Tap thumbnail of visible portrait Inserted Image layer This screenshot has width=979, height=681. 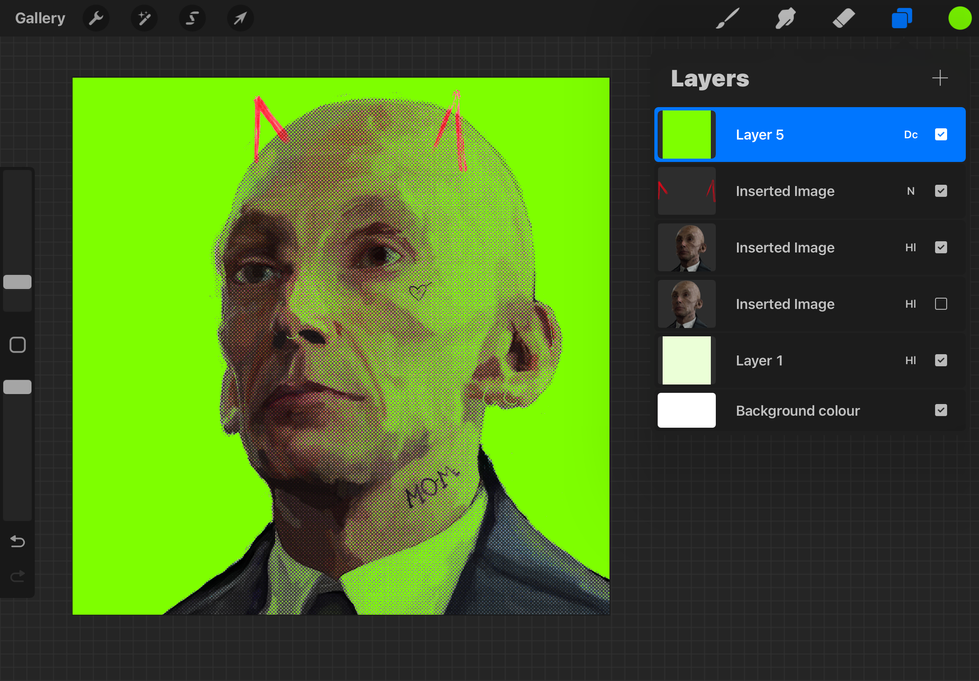coord(687,247)
